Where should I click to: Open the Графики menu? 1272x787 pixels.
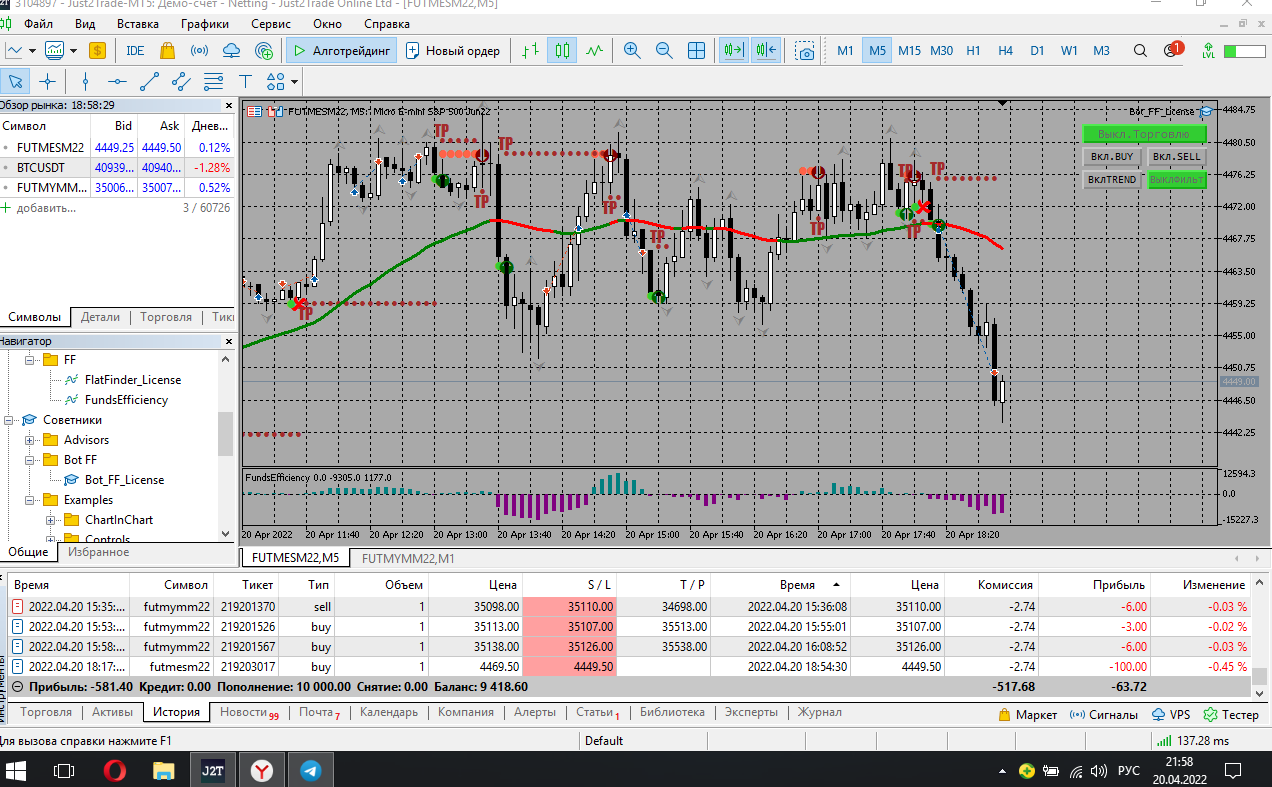[205, 23]
